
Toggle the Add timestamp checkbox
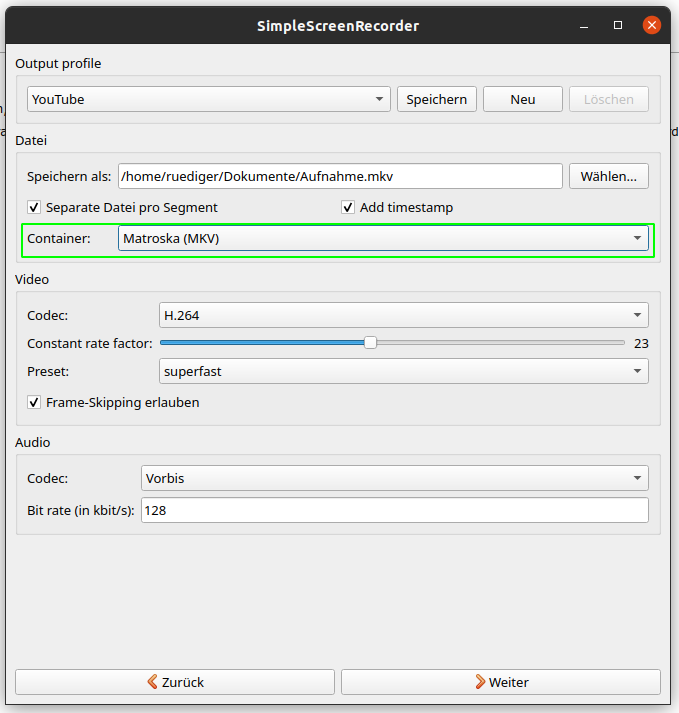point(348,207)
